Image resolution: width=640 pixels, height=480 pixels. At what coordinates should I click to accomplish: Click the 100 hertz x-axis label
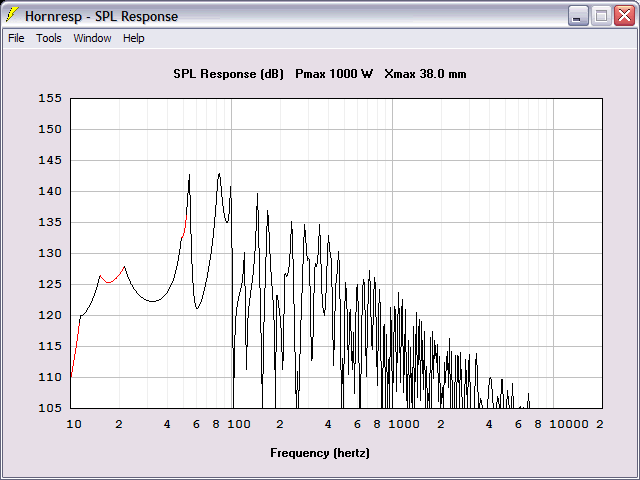point(239,424)
